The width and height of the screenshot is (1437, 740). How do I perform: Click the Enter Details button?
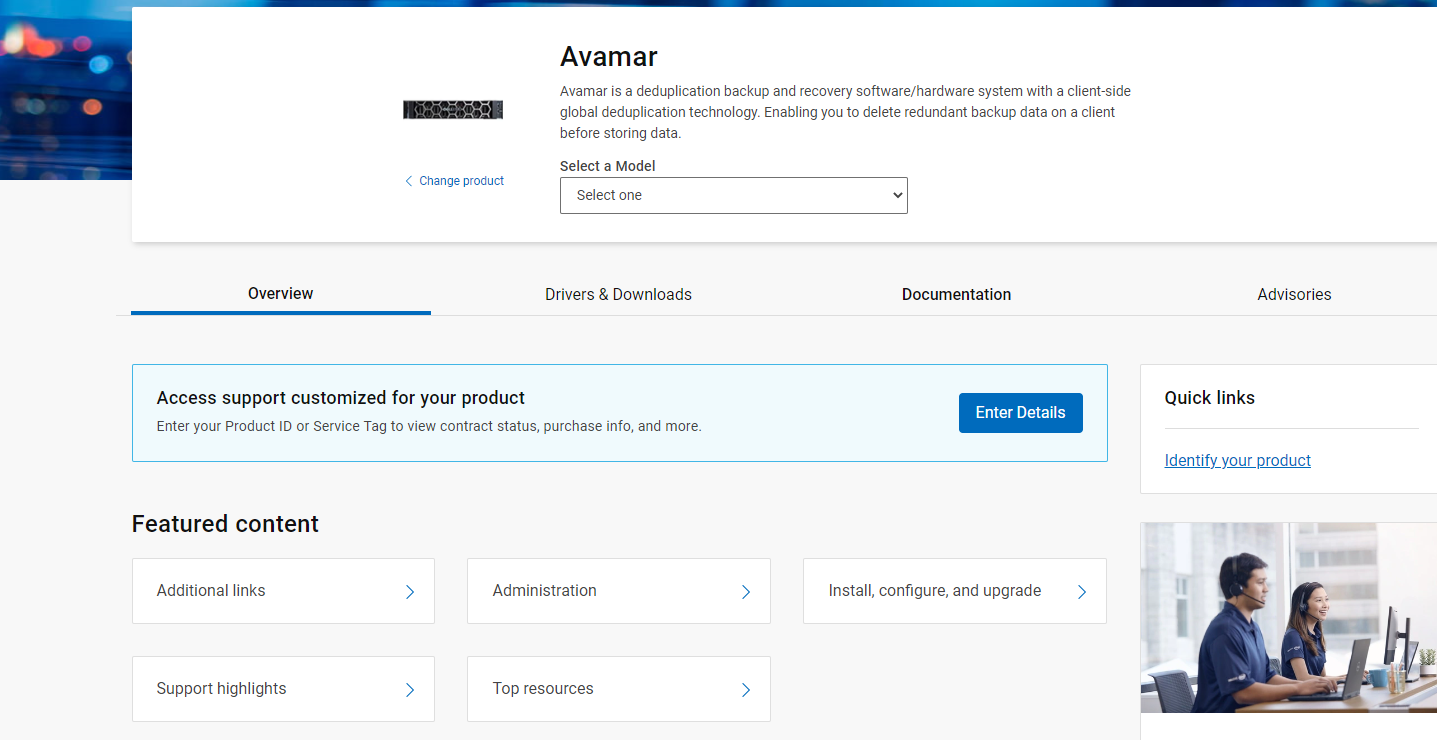click(x=1020, y=412)
